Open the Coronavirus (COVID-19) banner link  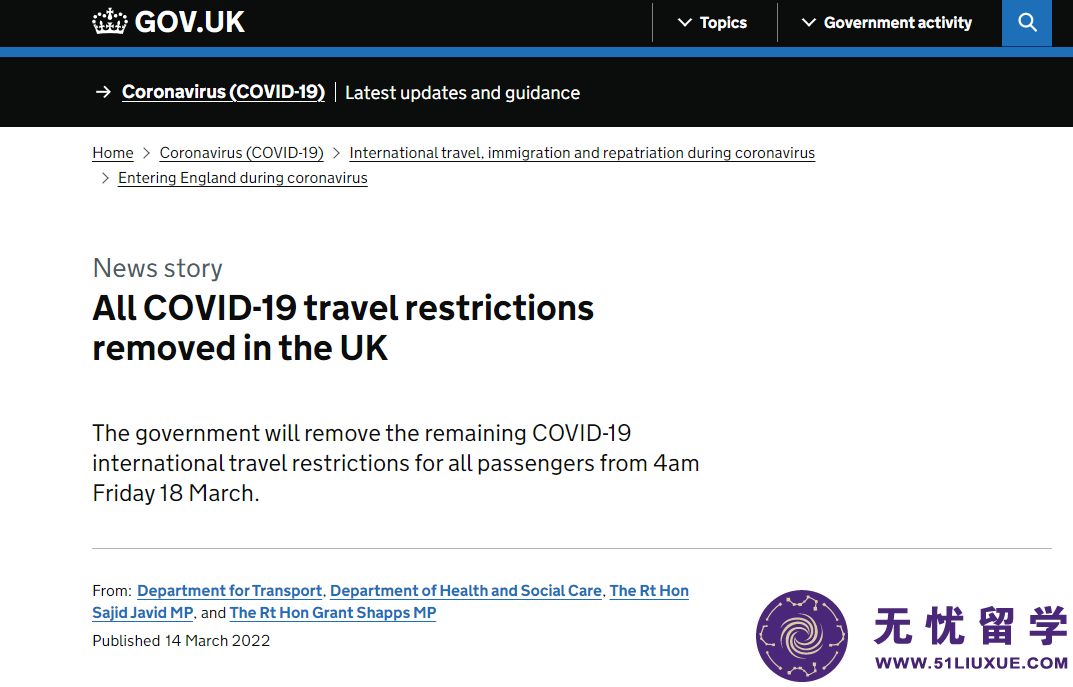coord(223,92)
